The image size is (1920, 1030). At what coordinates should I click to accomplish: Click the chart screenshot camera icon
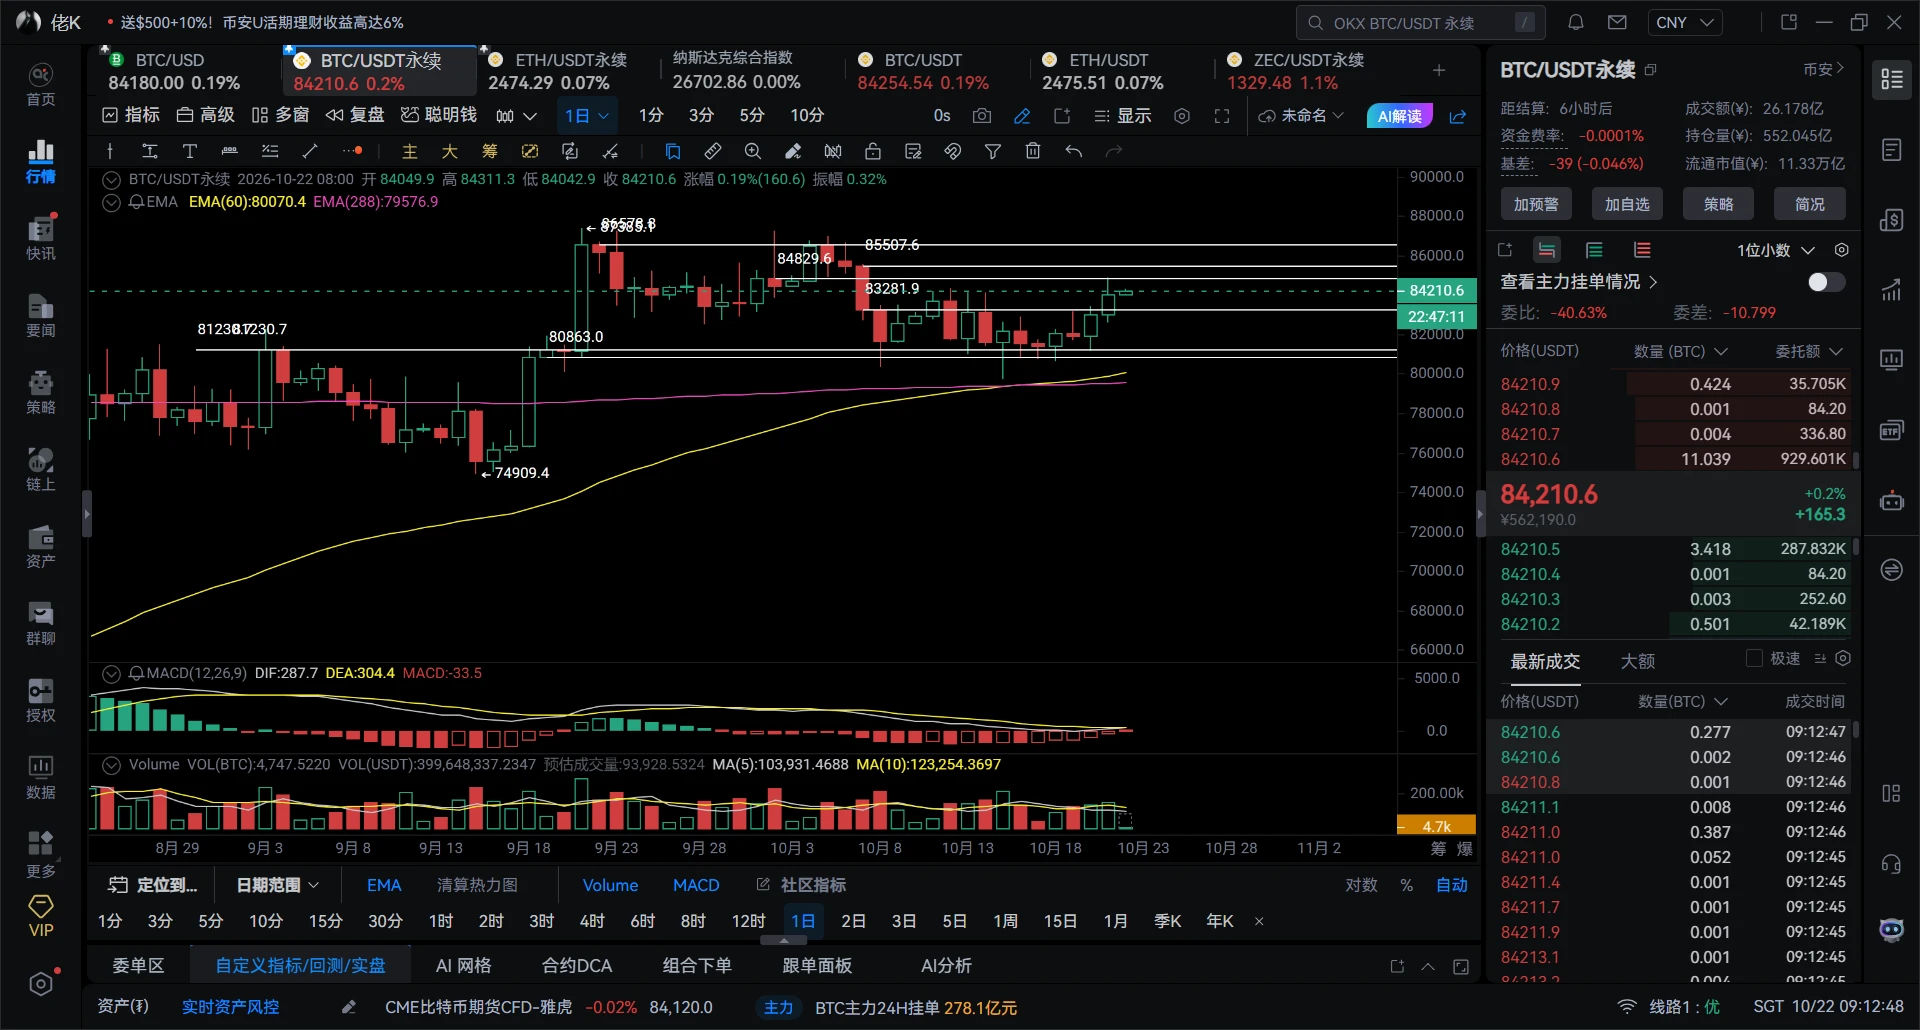(982, 116)
